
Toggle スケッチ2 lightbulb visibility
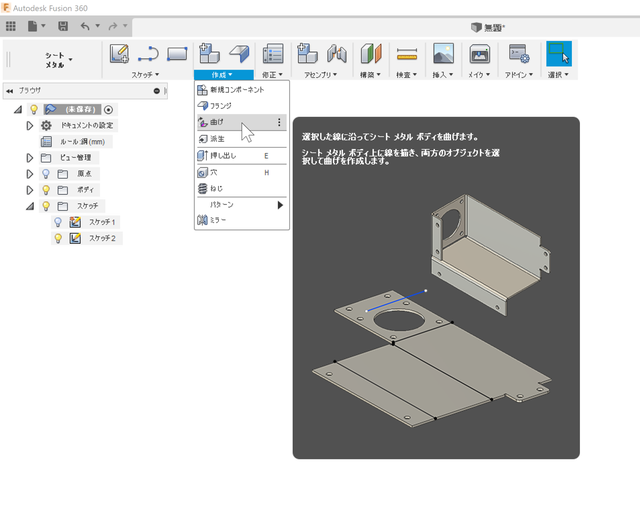58,238
